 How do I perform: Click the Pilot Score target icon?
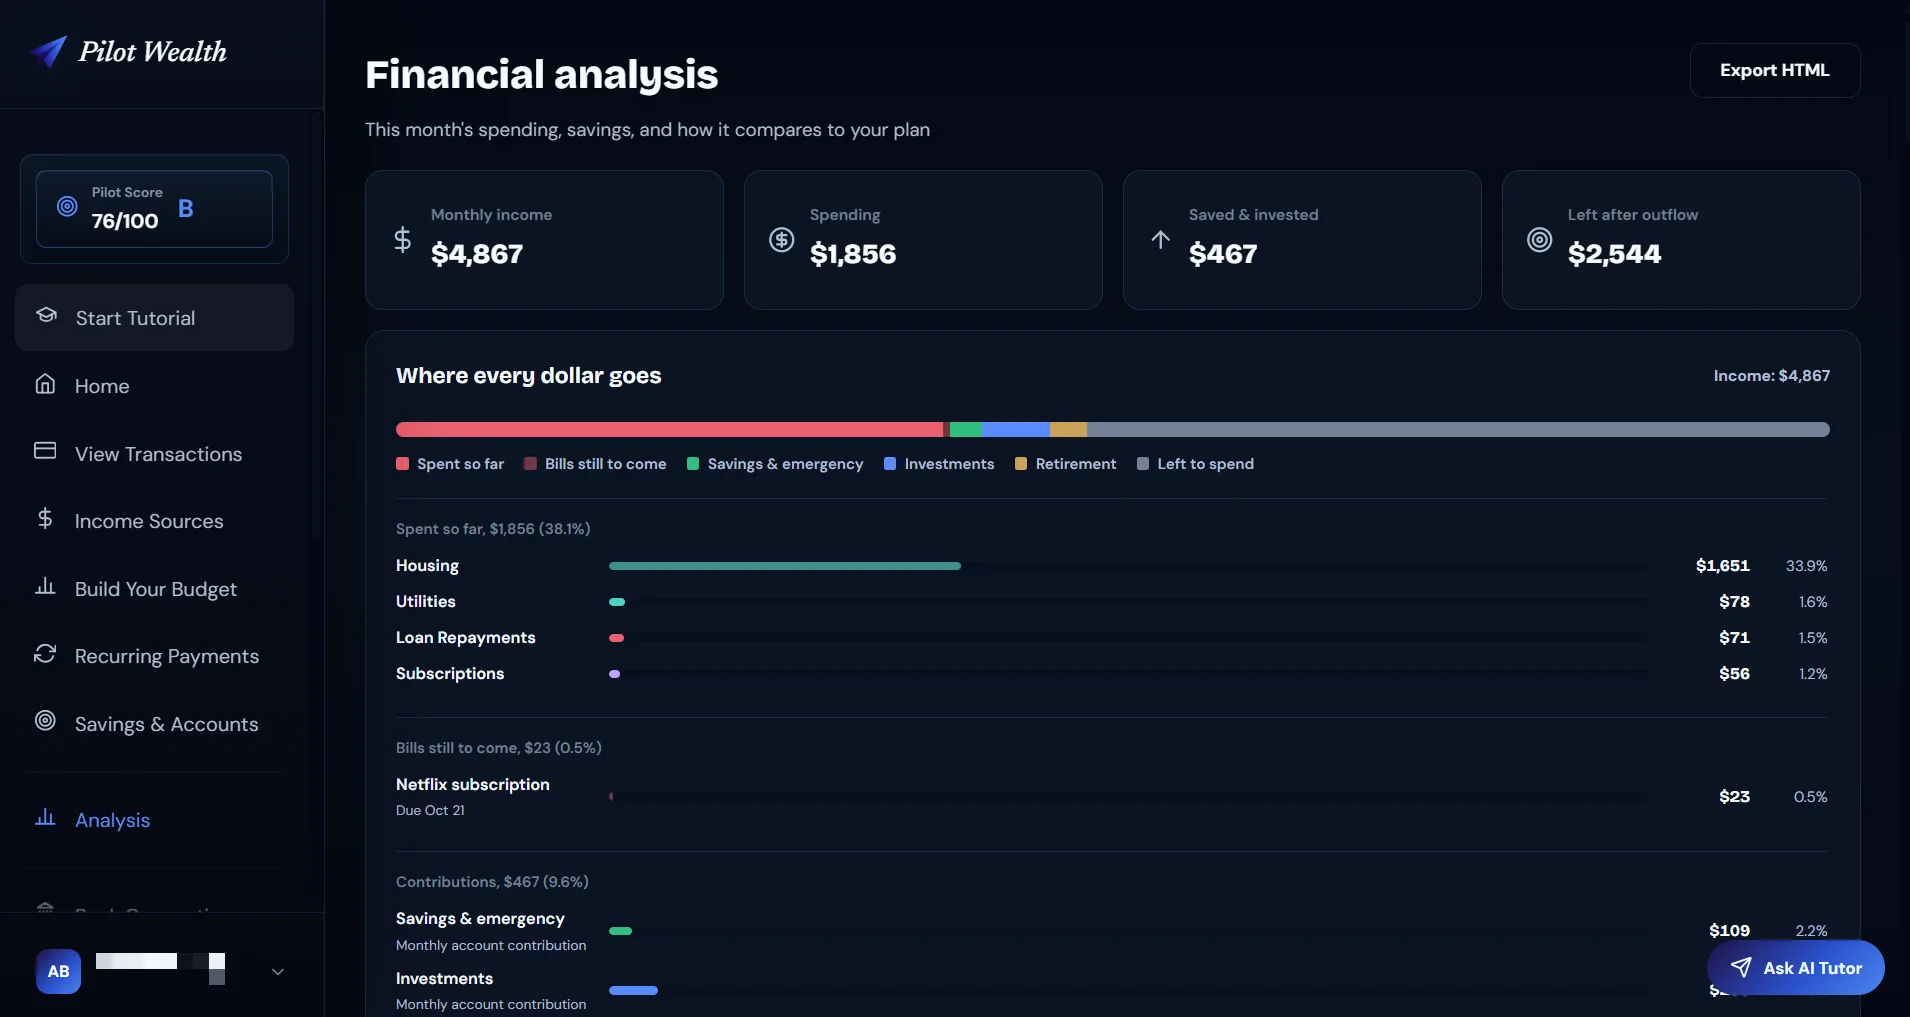pyautogui.click(x=67, y=206)
